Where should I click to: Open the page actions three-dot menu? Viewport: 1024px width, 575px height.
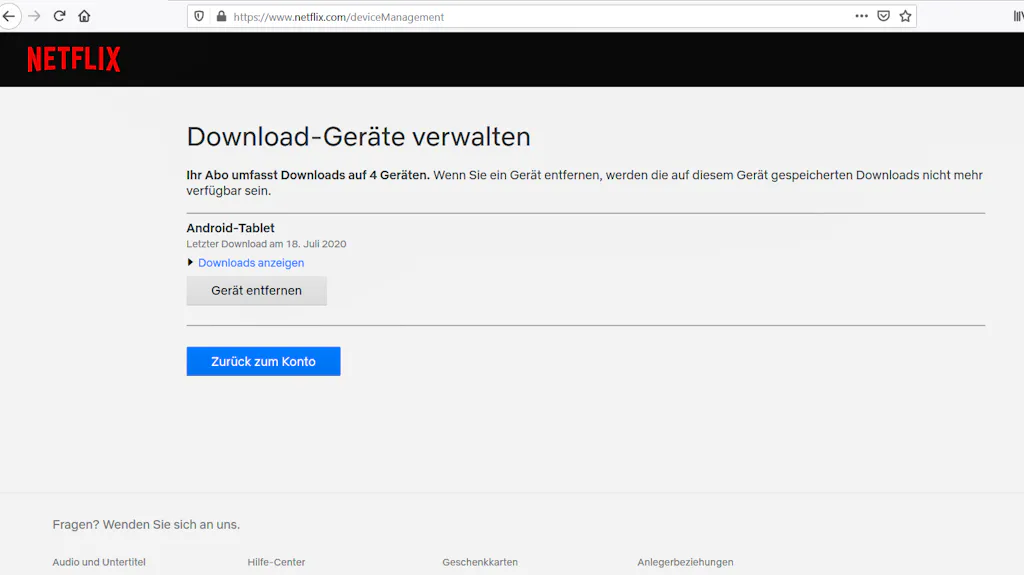(x=861, y=16)
